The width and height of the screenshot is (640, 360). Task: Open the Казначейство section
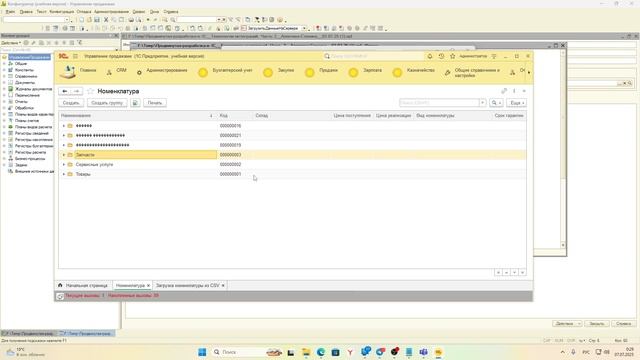tap(413, 72)
